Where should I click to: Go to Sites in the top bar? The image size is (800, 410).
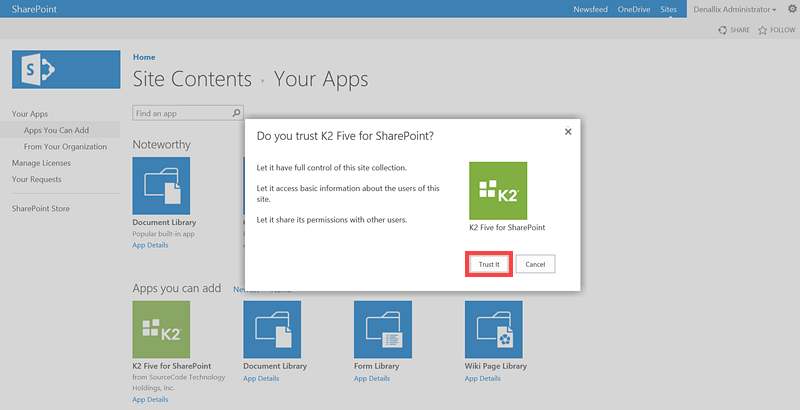[668, 9]
